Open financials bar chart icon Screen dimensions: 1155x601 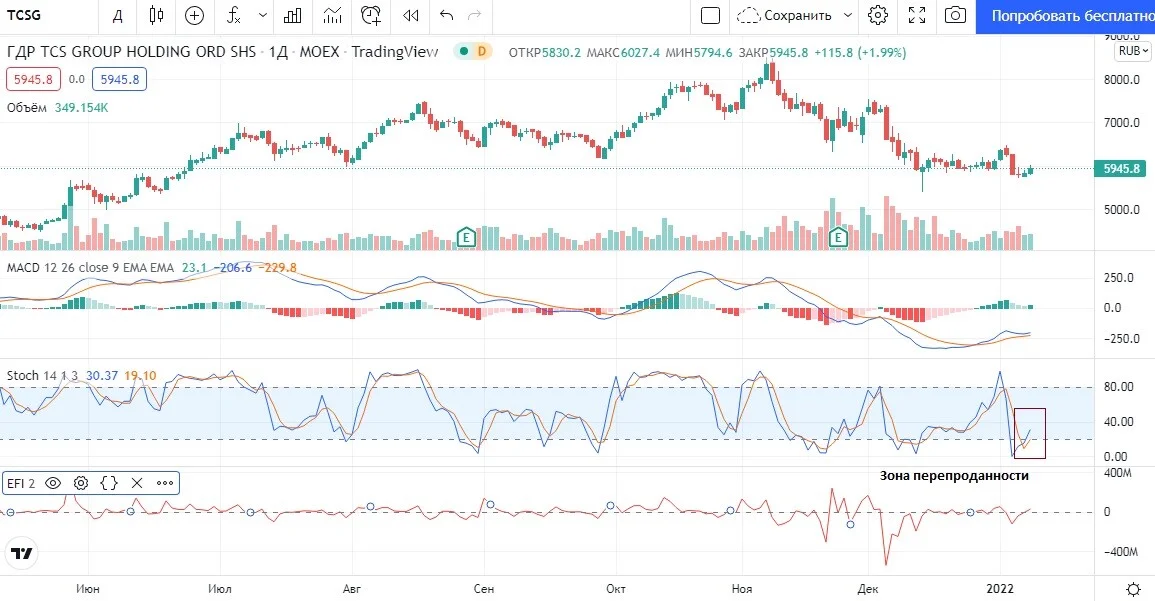click(293, 15)
